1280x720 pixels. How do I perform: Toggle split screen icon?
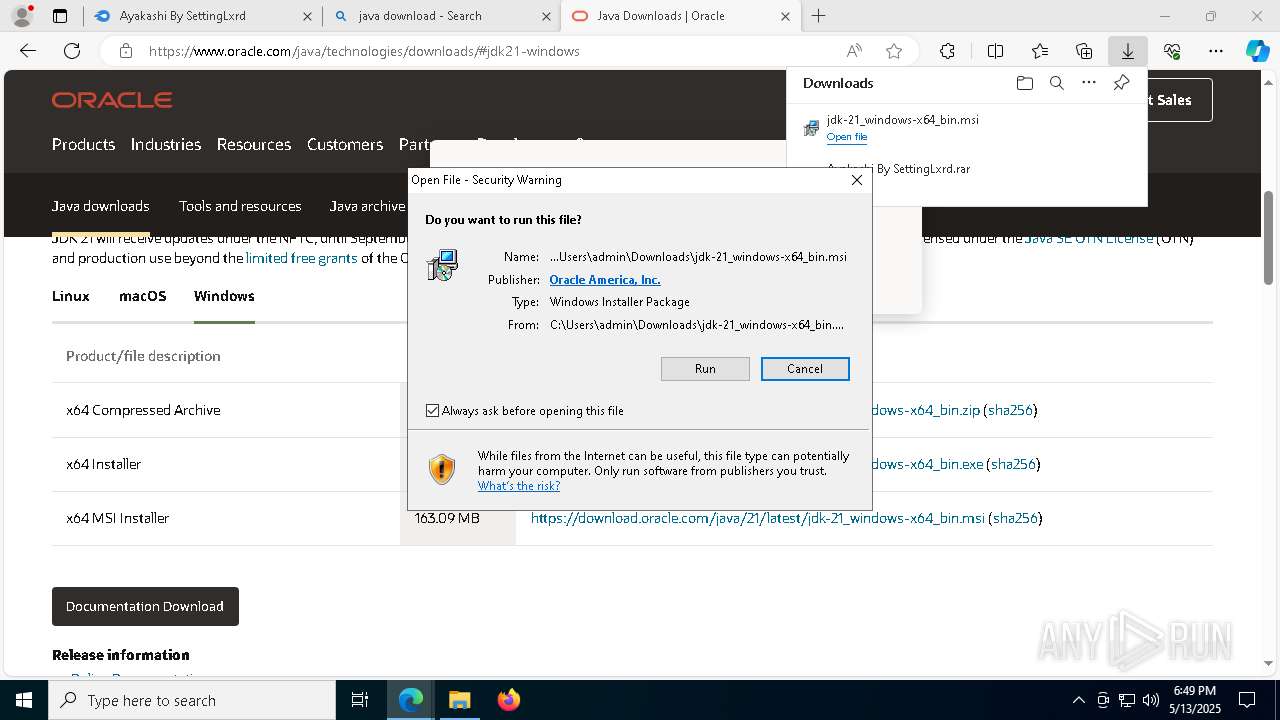click(x=995, y=51)
